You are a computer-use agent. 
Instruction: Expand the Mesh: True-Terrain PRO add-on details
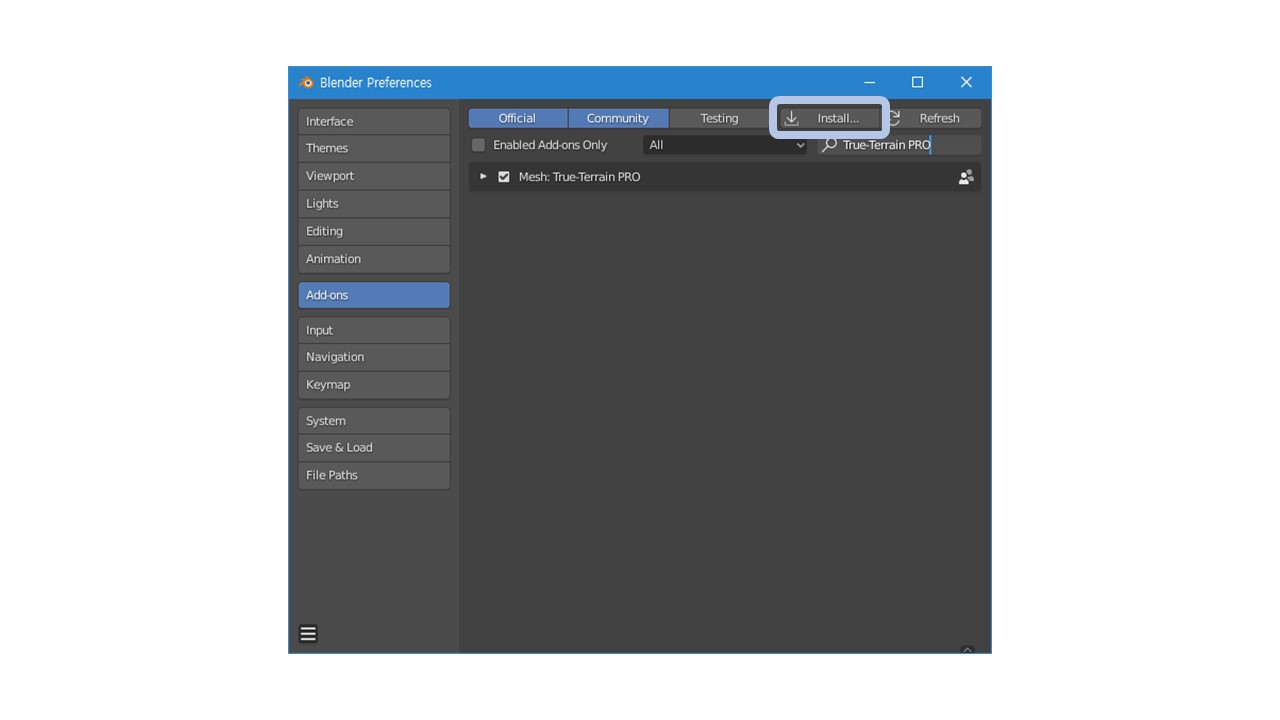(483, 177)
